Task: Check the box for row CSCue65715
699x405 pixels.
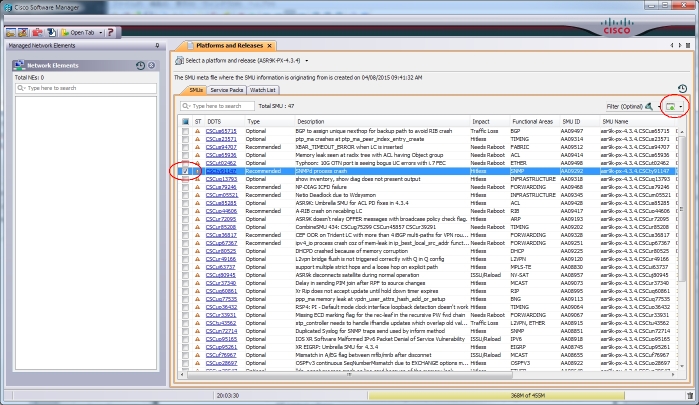Action: (185, 131)
